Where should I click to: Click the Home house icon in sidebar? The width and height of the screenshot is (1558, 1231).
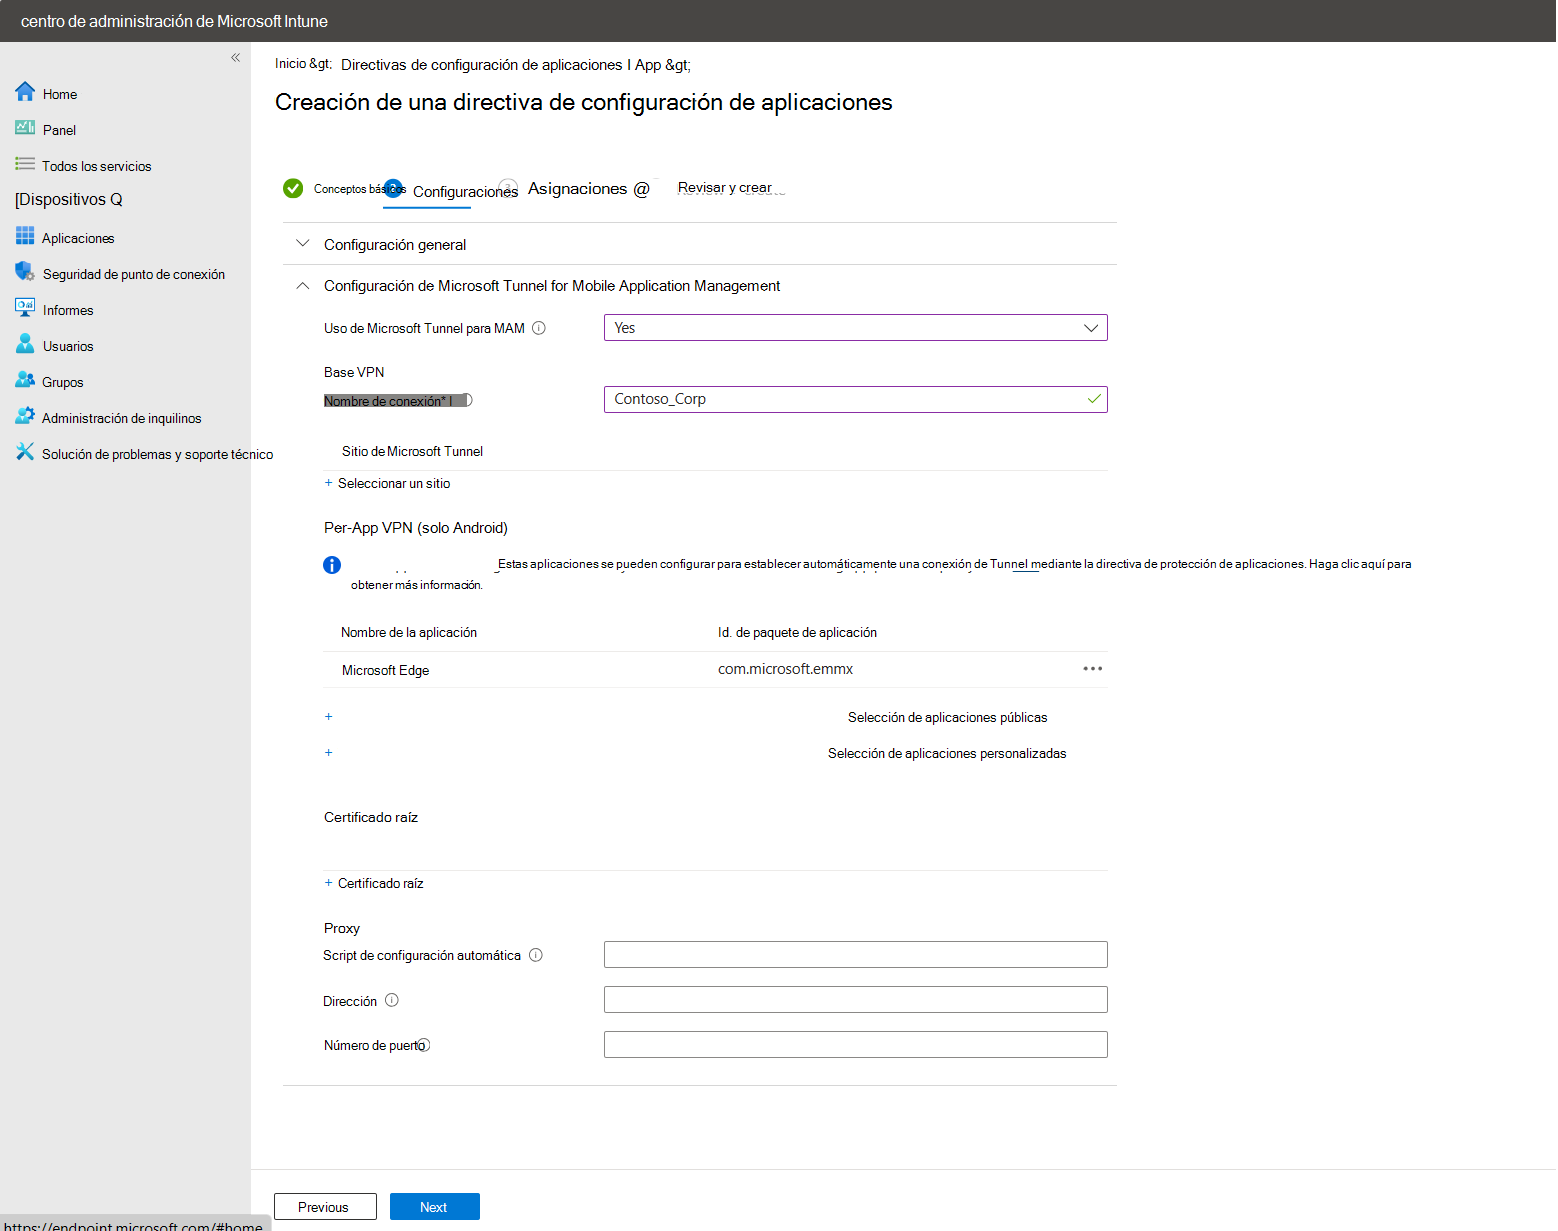pyautogui.click(x=25, y=92)
